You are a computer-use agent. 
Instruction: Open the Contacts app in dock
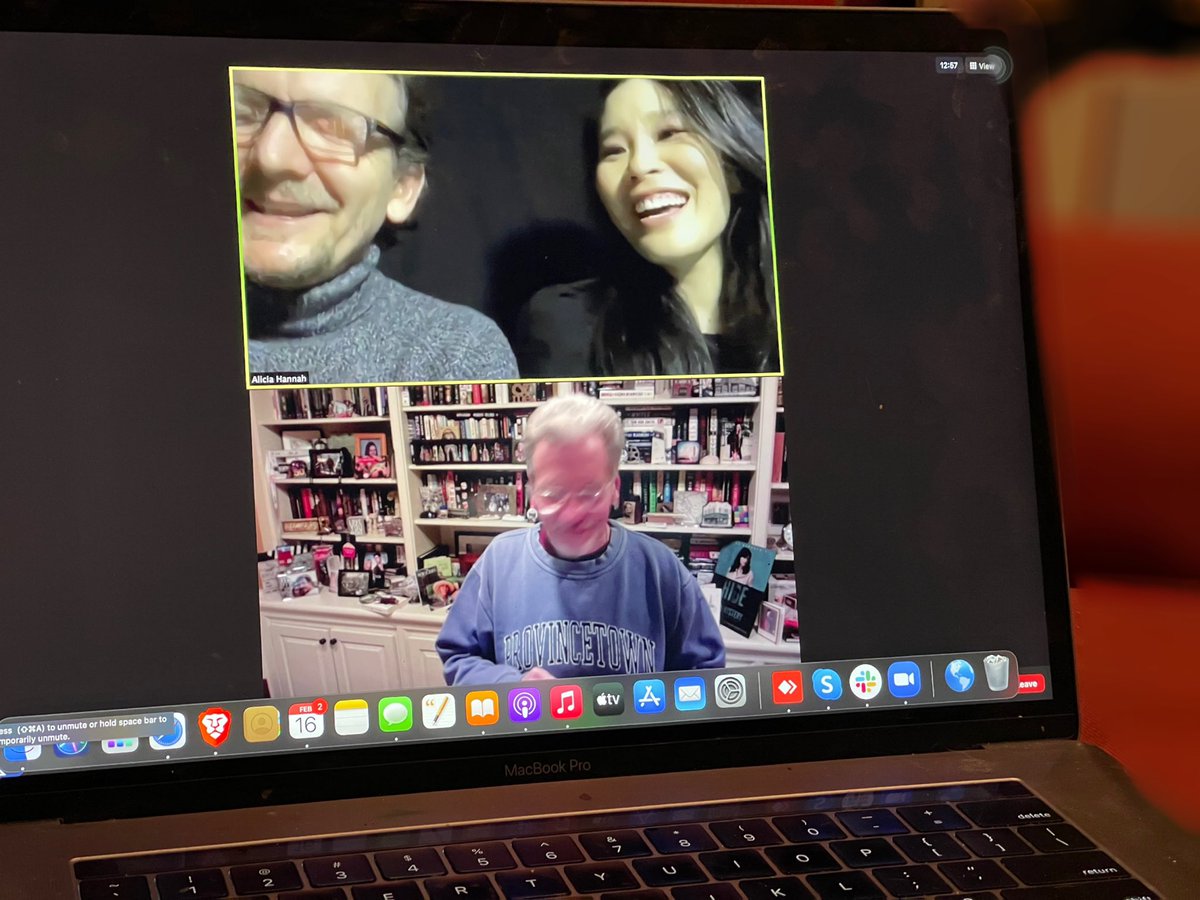pyautogui.click(x=261, y=723)
